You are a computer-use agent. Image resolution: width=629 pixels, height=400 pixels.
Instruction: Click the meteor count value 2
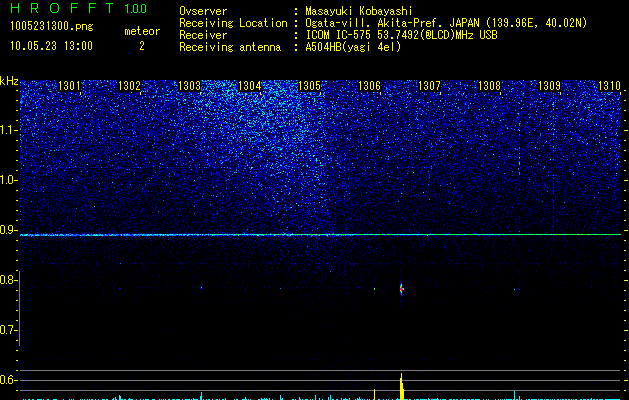(142, 46)
